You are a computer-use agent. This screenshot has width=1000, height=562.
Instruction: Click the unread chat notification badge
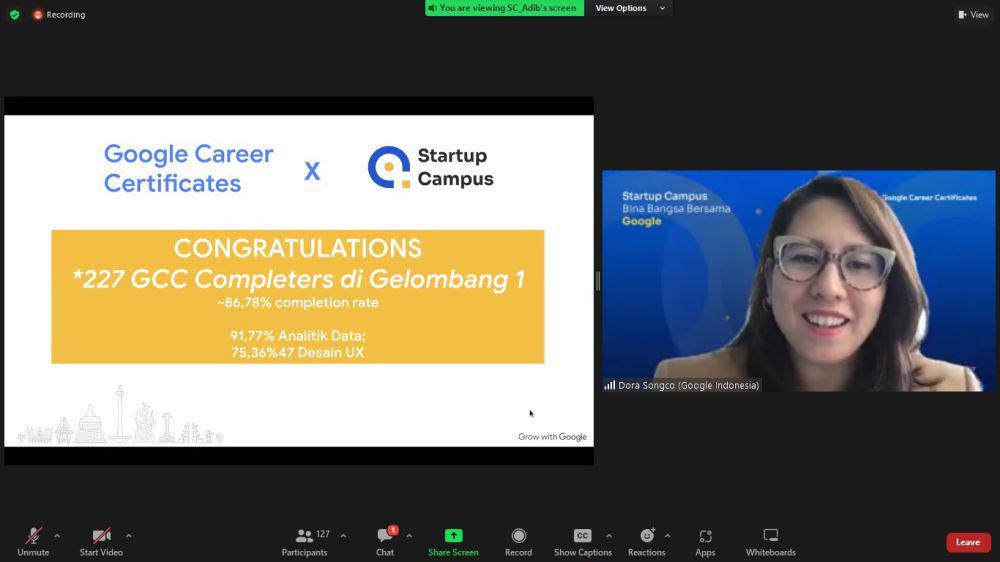pyautogui.click(x=393, y=530)
